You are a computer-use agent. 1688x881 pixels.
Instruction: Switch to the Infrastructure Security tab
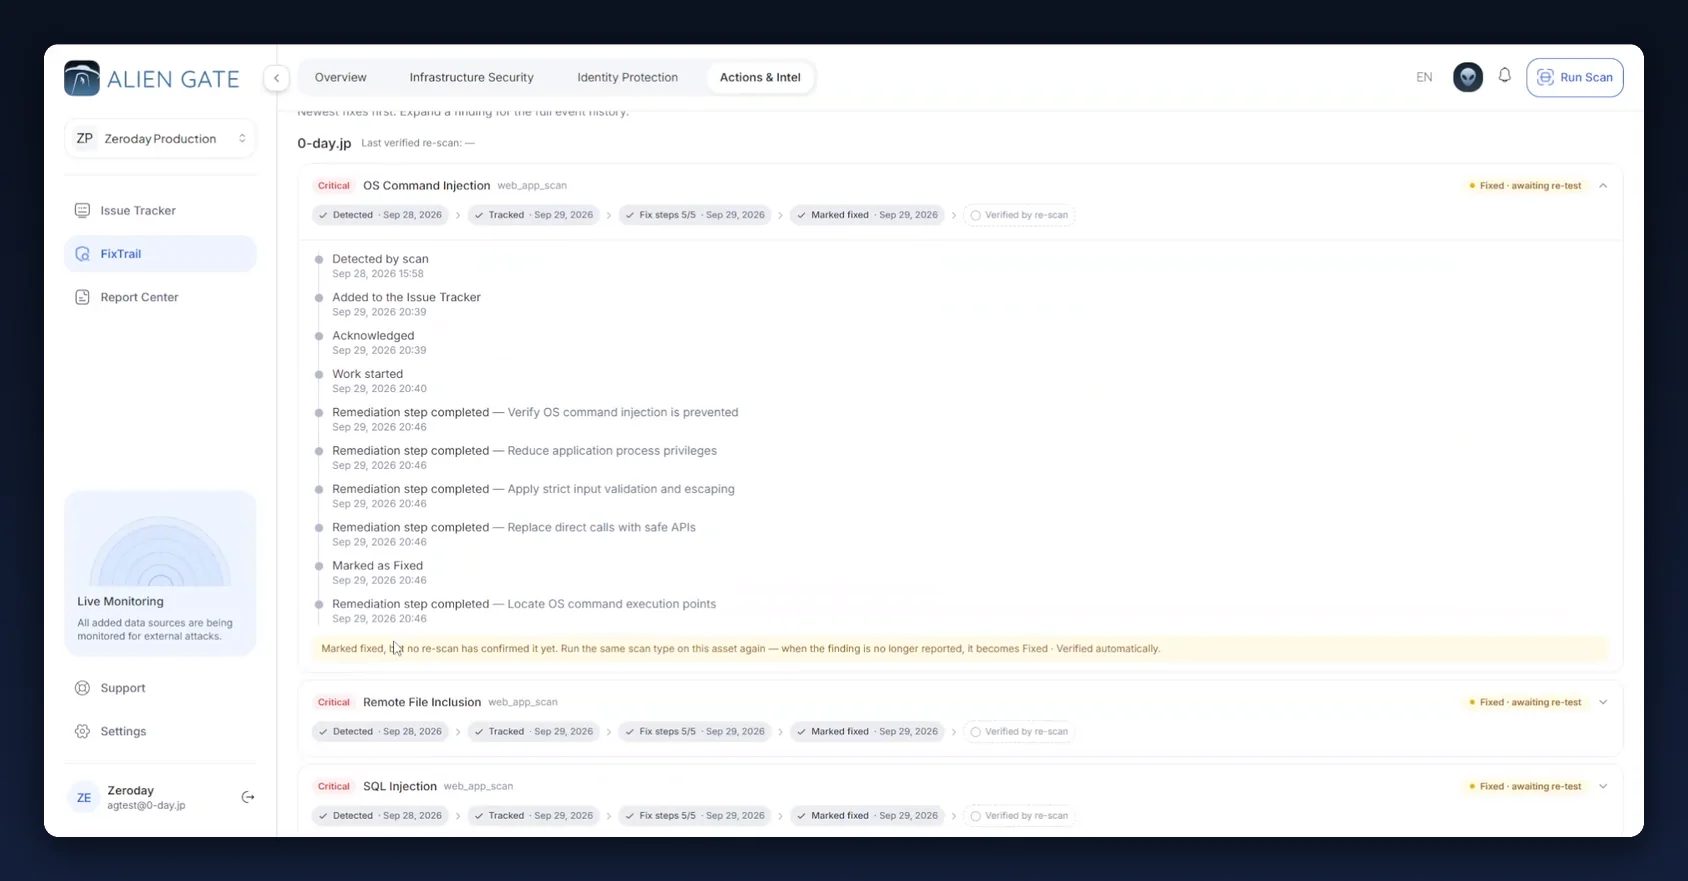coord(471,77)
